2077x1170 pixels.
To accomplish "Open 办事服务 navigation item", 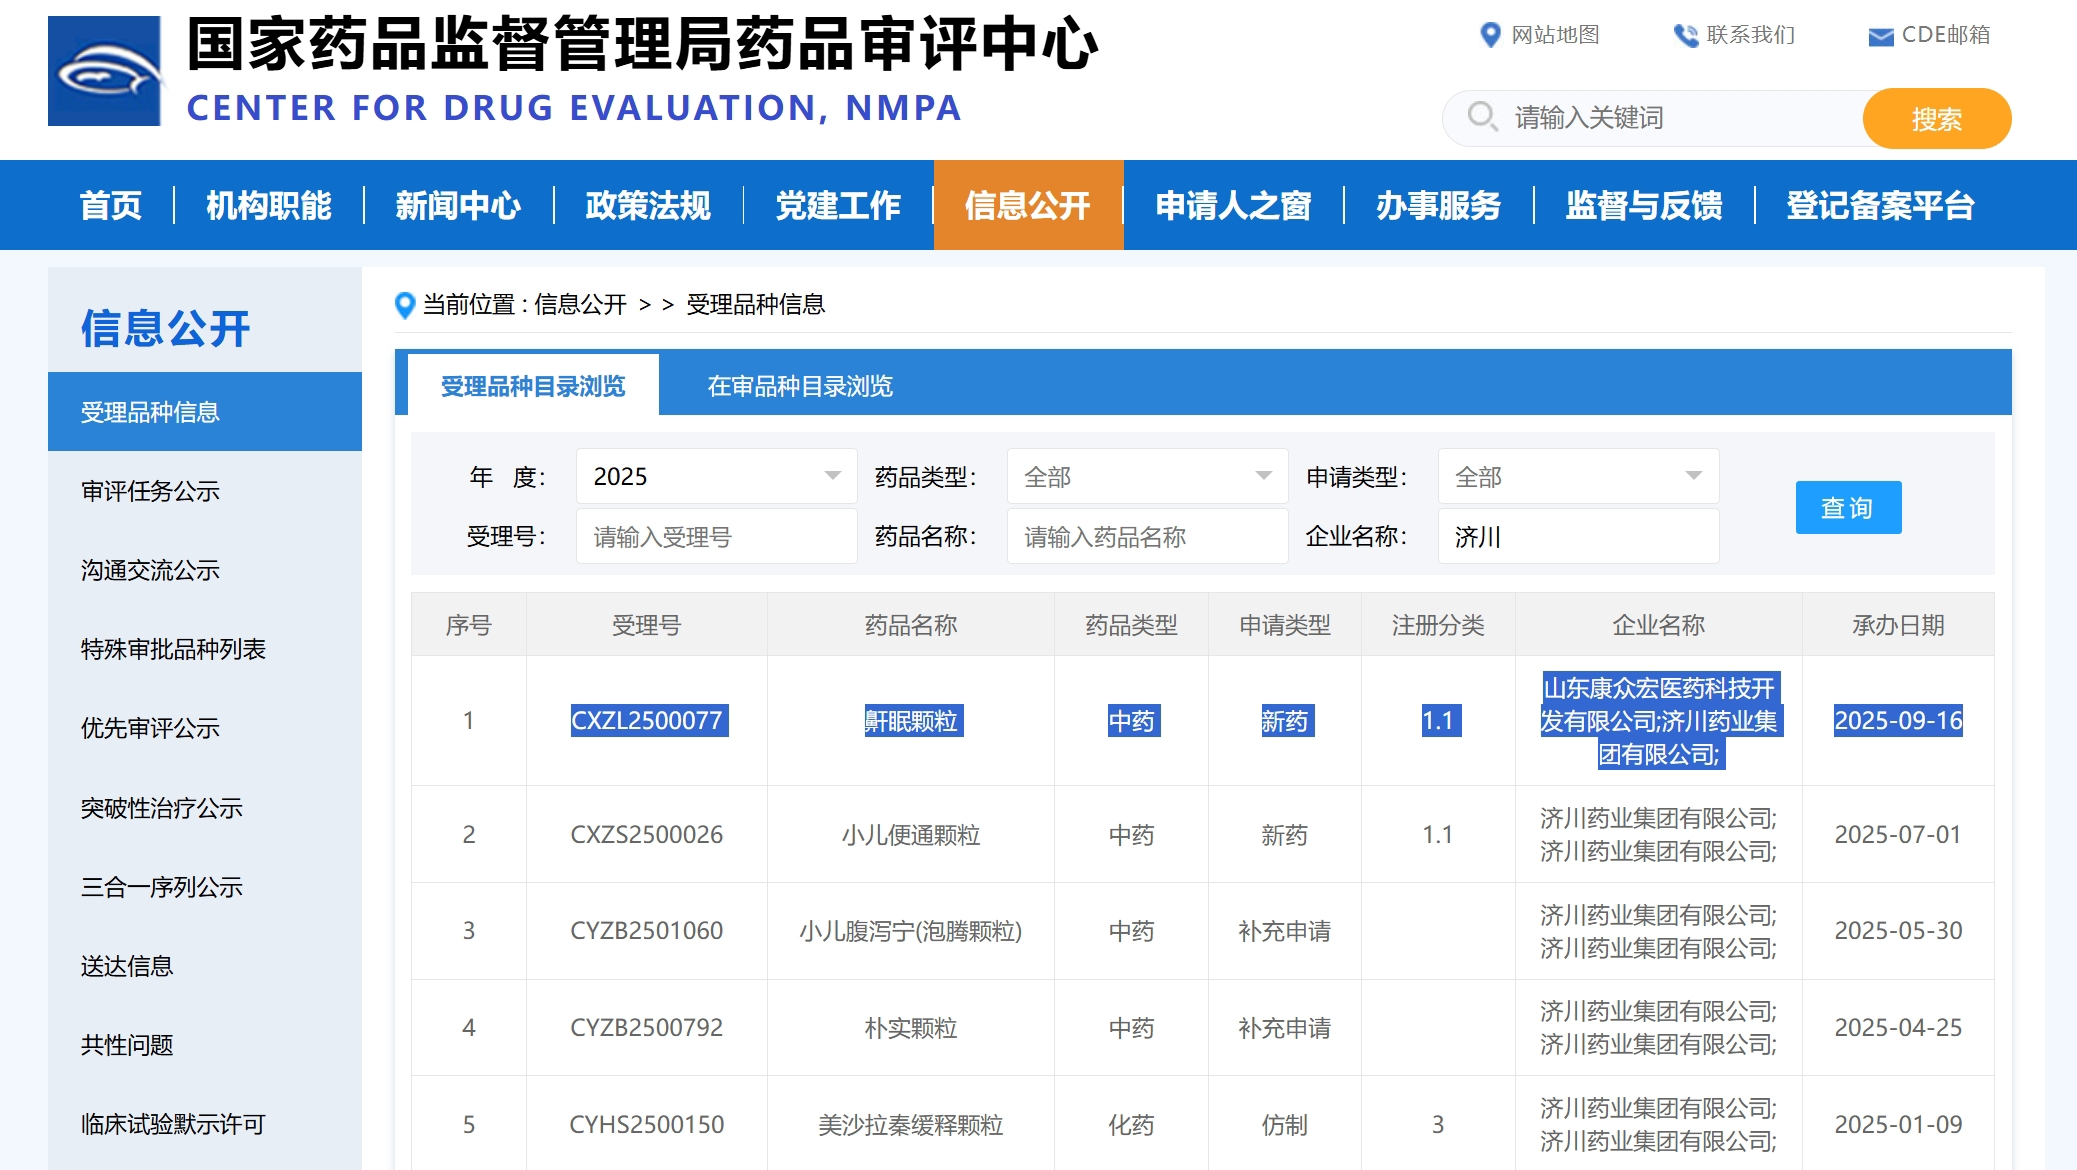I will pos(1438,206).
